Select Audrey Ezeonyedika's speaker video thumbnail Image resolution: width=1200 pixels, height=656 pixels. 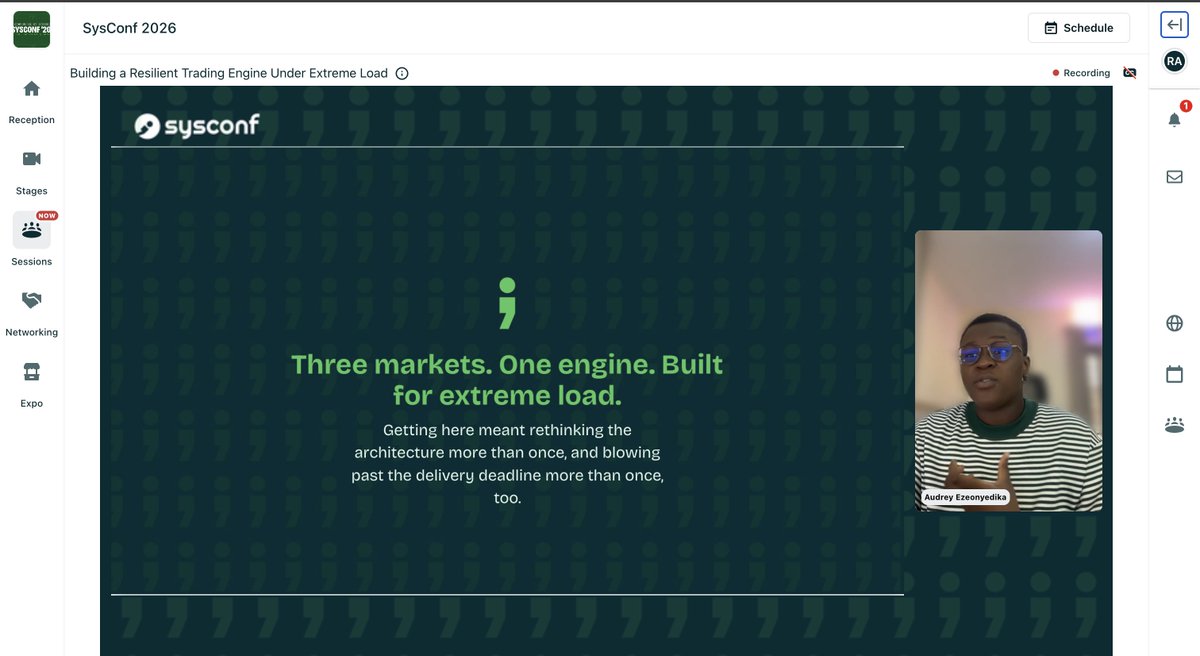tap(1008, 371)
